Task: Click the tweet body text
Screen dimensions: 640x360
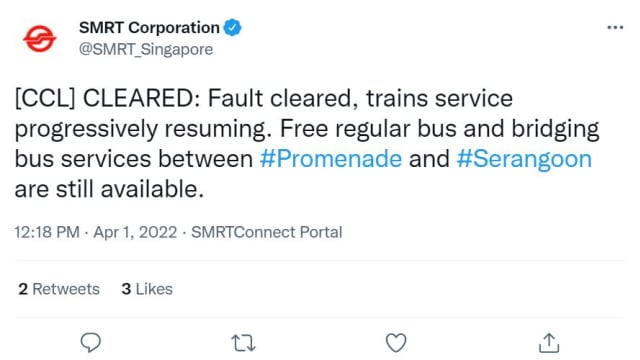Action: 307,144
